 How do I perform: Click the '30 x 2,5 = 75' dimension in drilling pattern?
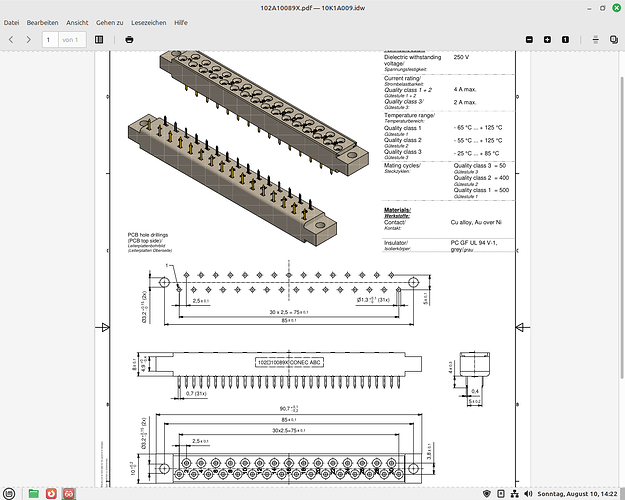click(x=289, y=312)
